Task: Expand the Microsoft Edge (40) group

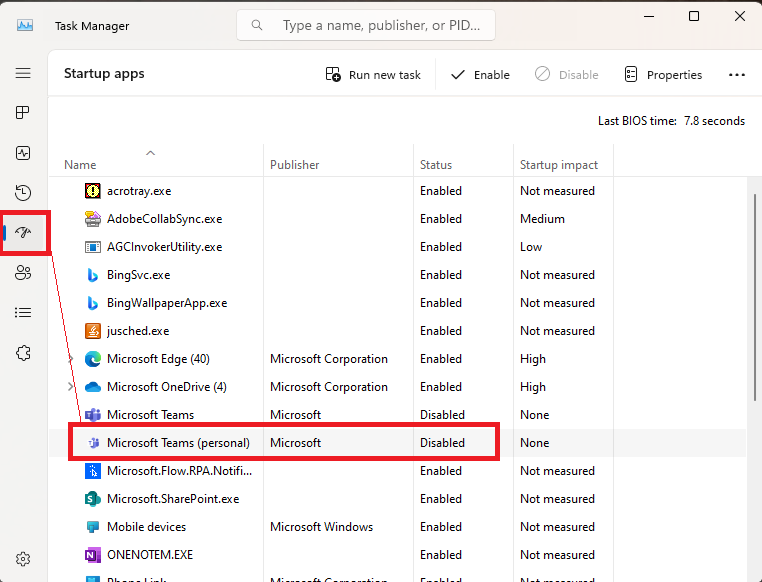Action: point(70,359)
